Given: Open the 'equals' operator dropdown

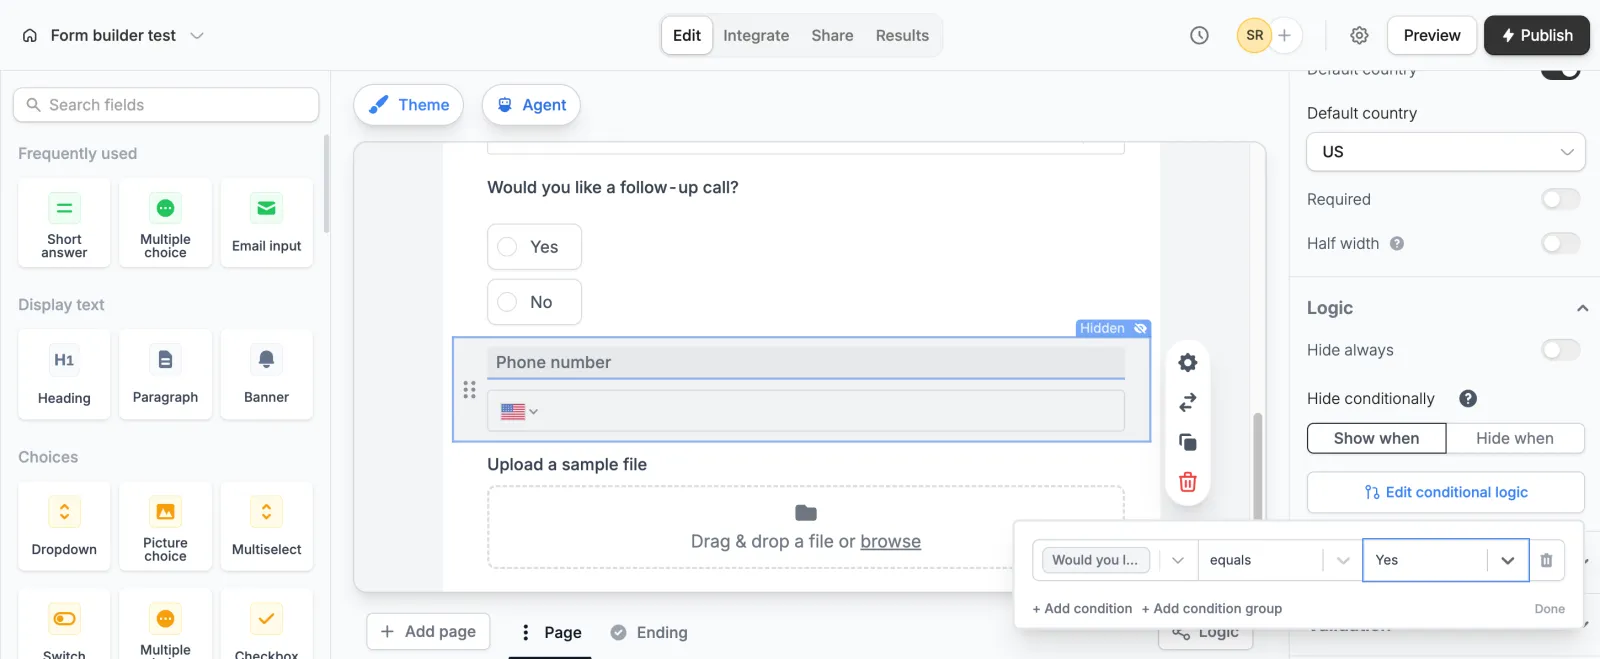Looking at the screenshot, I should pos(1280,560).
